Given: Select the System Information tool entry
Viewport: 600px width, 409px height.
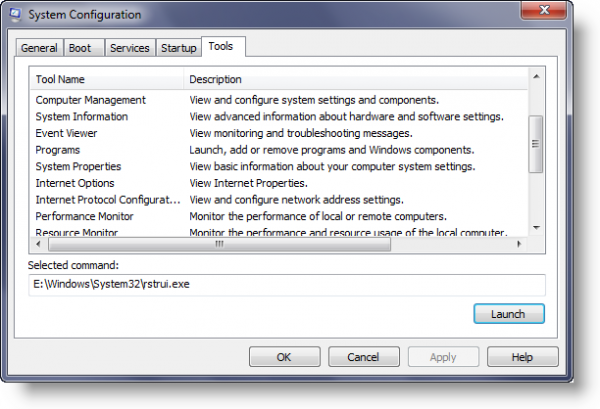Looking at the screenshot, I should click(82, 117).
